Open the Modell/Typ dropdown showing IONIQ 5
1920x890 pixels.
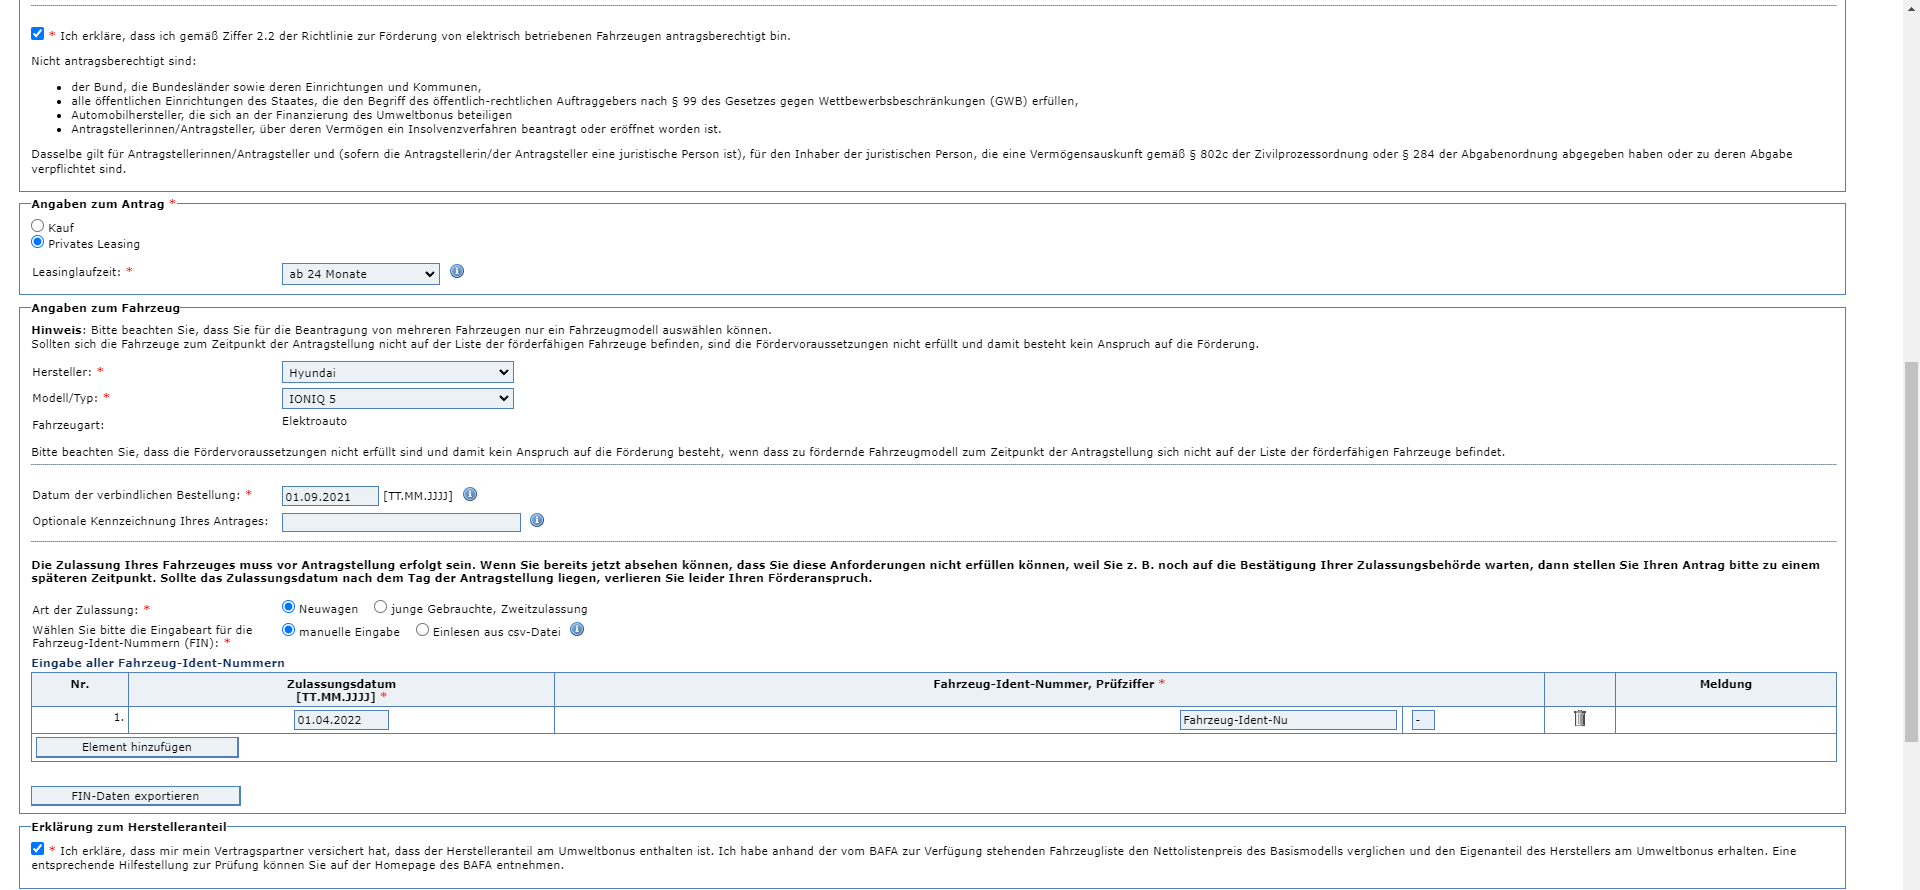[x=398, y=398]
